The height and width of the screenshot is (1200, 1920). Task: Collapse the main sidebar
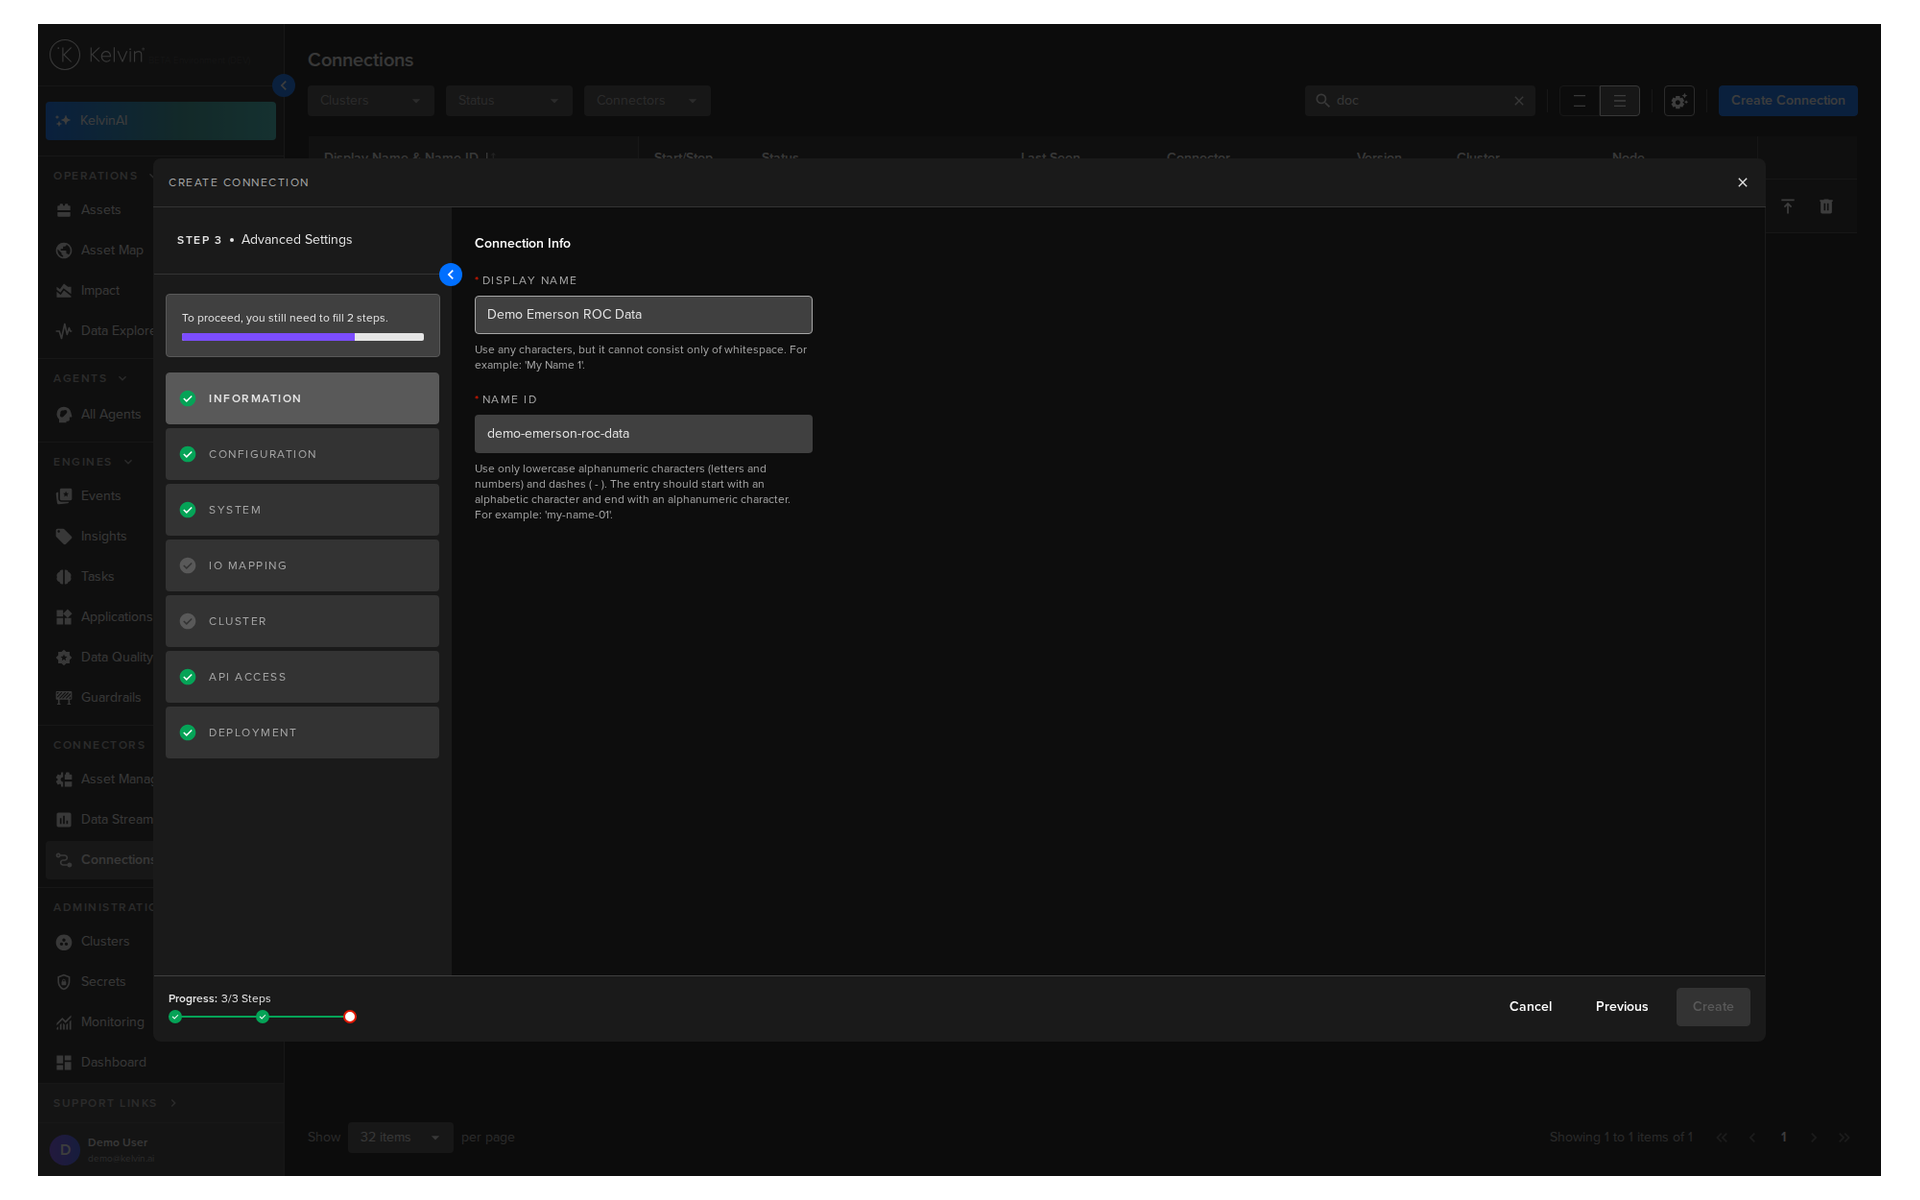pos(284,86)
